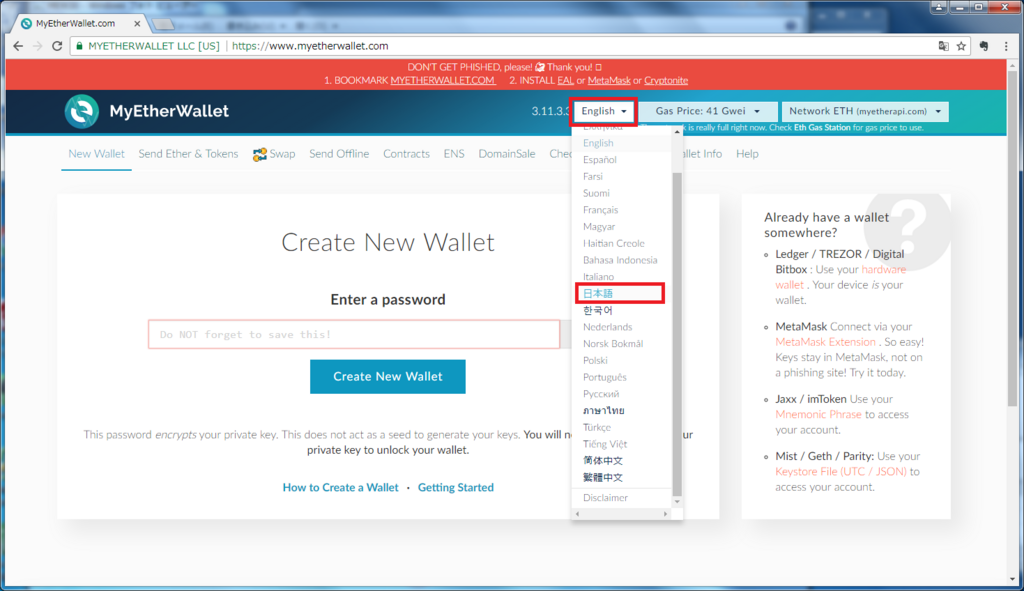Select Bahasa Indonesia language option
This screenshot has height=591, width=1024.
620,260
